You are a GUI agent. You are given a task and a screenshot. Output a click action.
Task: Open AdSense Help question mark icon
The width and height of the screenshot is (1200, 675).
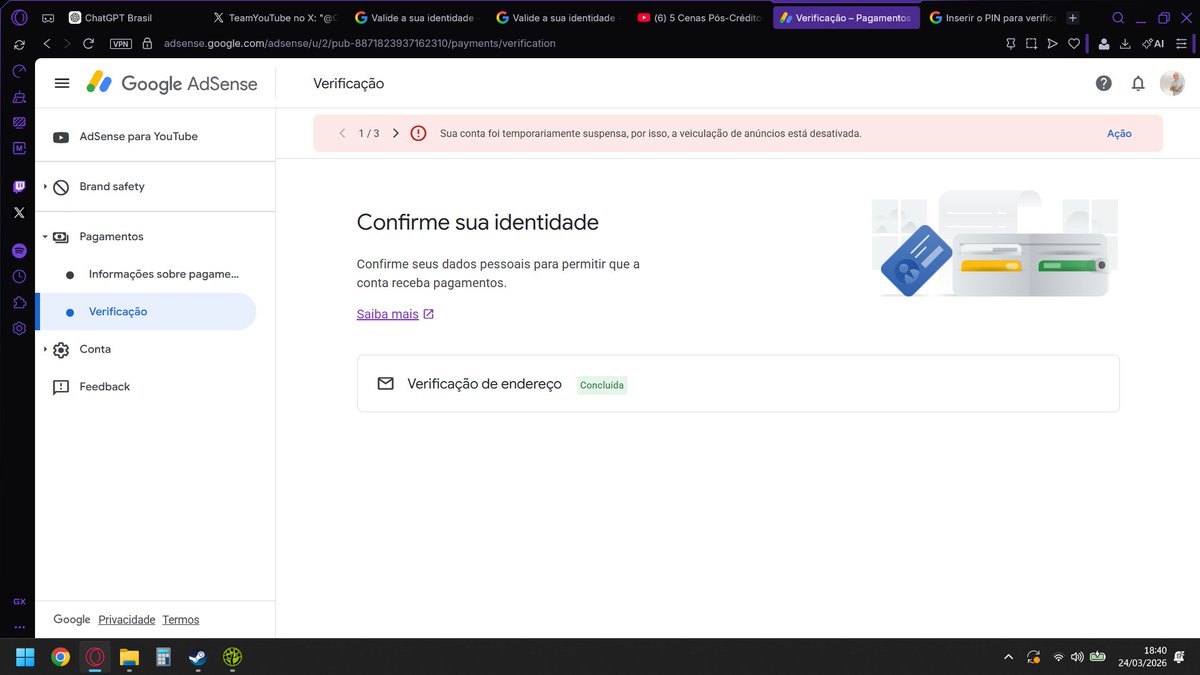[1103, 83]
